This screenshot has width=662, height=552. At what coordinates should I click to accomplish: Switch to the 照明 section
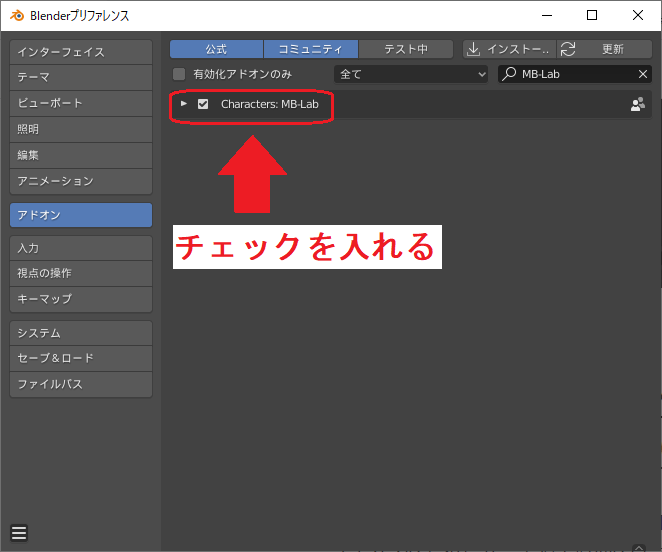81,129
